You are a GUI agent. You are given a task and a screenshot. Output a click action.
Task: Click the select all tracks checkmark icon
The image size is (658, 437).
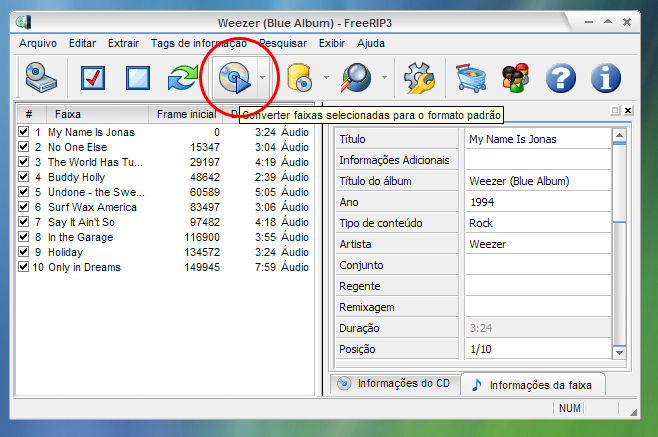pyautogui.click(x=92, y=78)
